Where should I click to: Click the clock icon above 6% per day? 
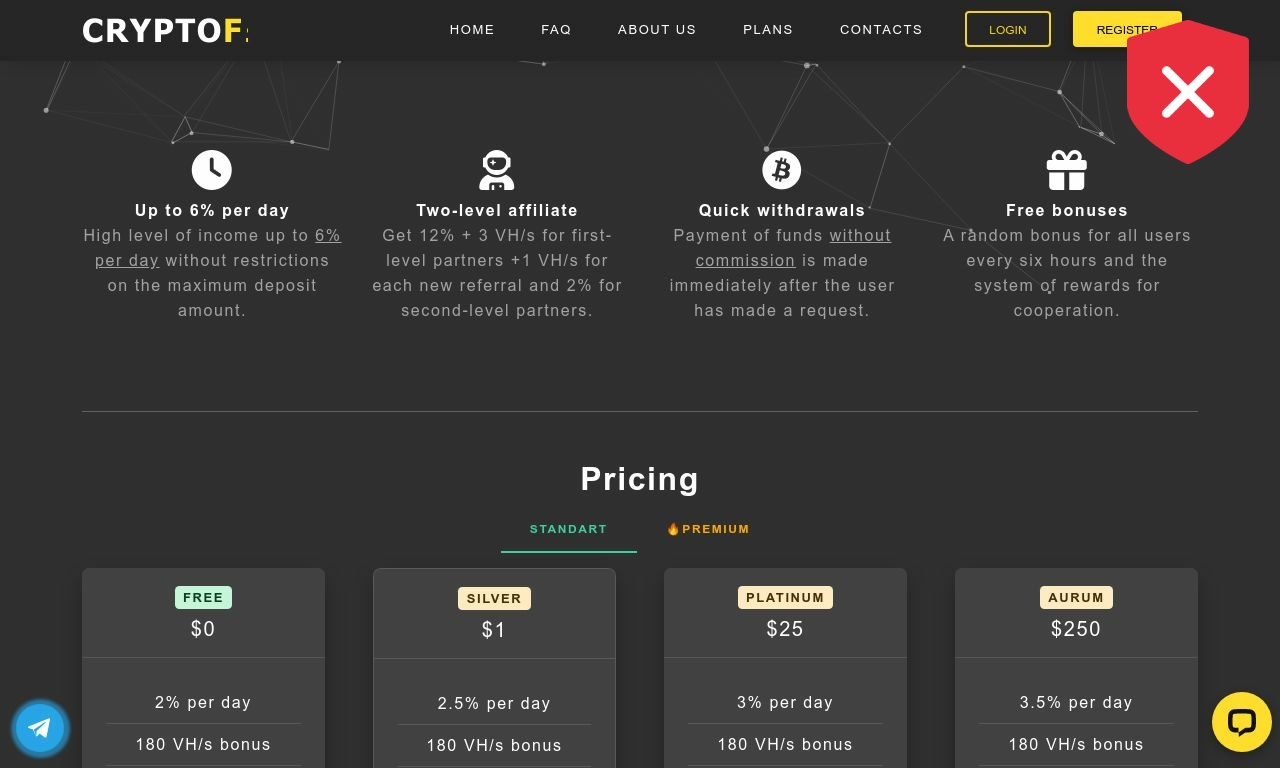[212, 170]
